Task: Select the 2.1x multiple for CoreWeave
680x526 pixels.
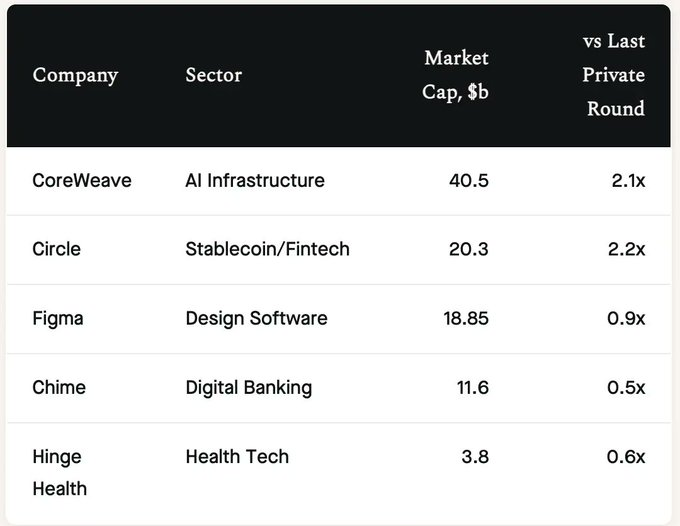Action: (626, 181)
